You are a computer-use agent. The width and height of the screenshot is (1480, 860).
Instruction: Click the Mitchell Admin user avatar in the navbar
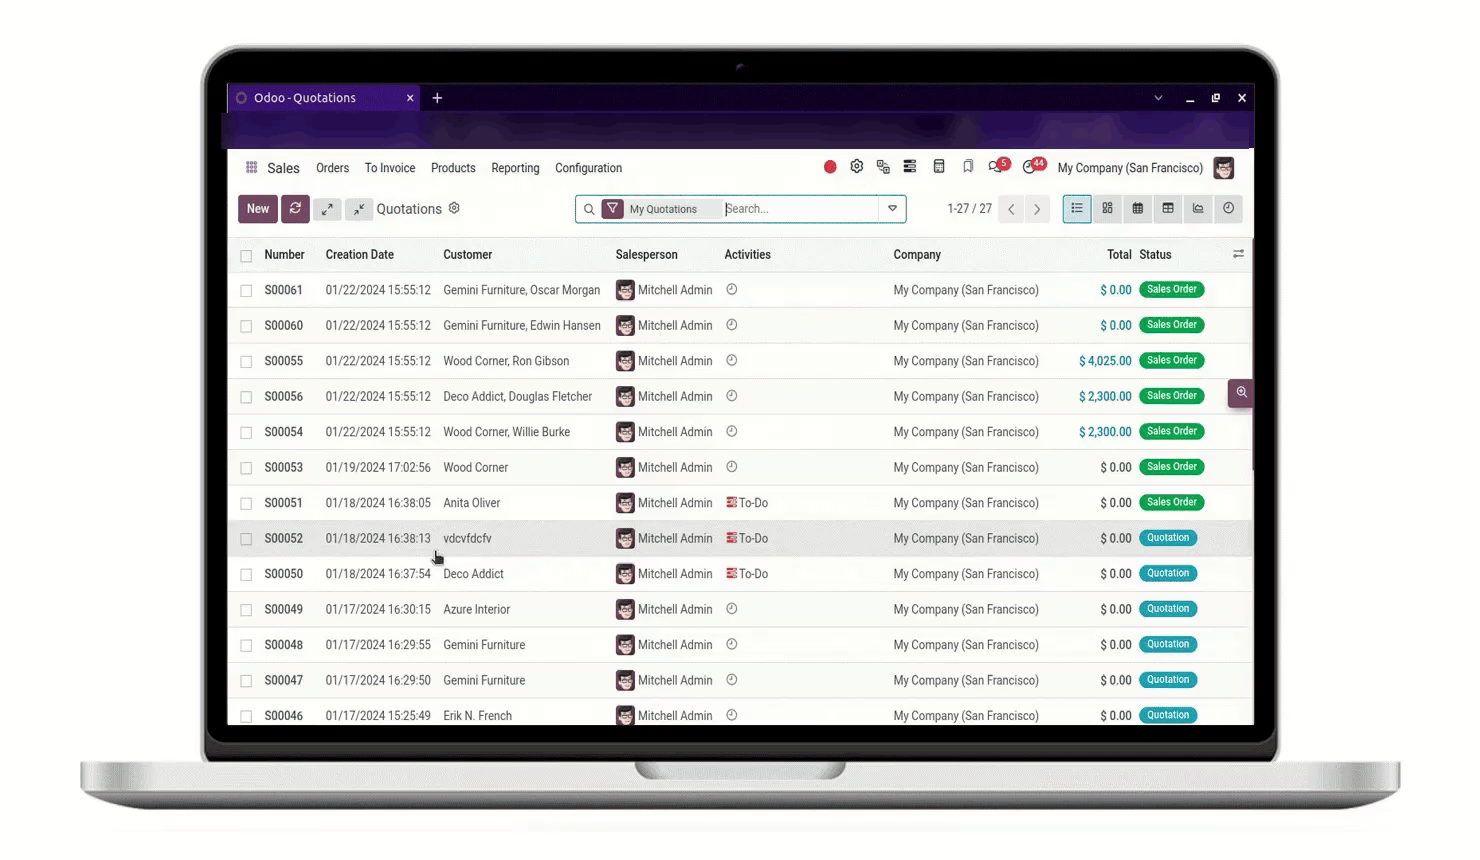click(x=1224, y=168)
